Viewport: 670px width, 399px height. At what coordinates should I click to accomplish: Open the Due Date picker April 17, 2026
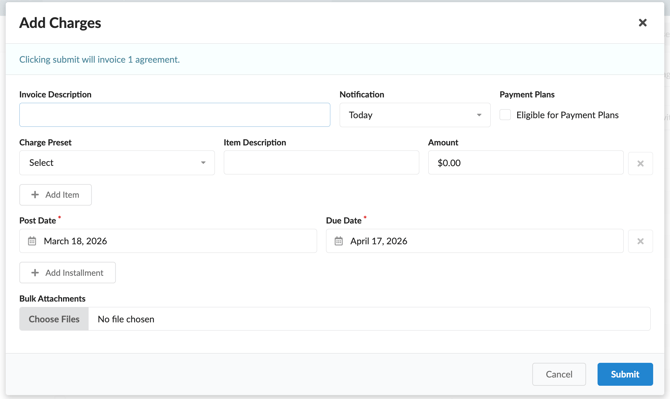point(475,241)
